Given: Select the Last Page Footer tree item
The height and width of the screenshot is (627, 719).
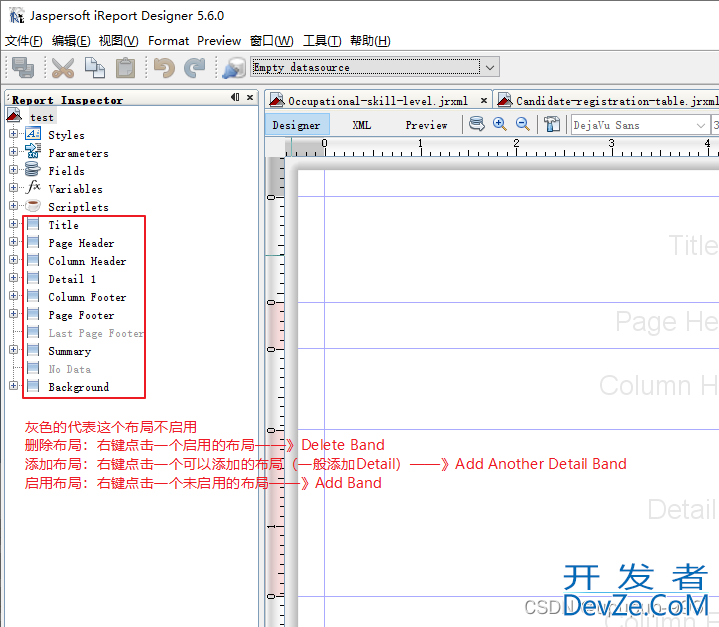Looking at the screenshot, I should [x=96, y=333].
